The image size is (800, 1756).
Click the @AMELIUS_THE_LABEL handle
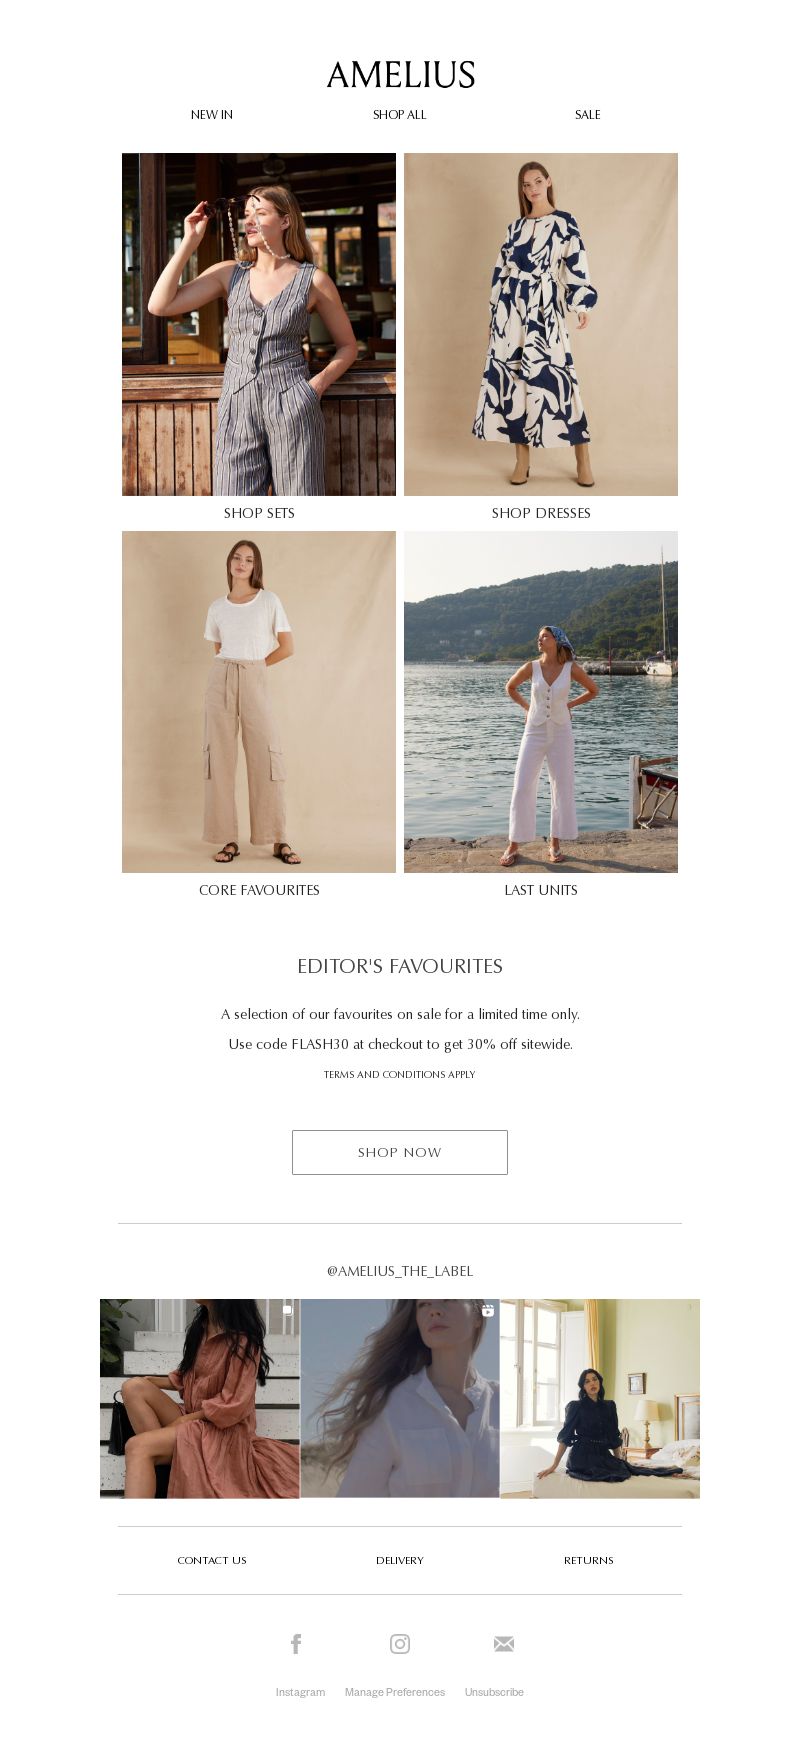(400, 1271)
